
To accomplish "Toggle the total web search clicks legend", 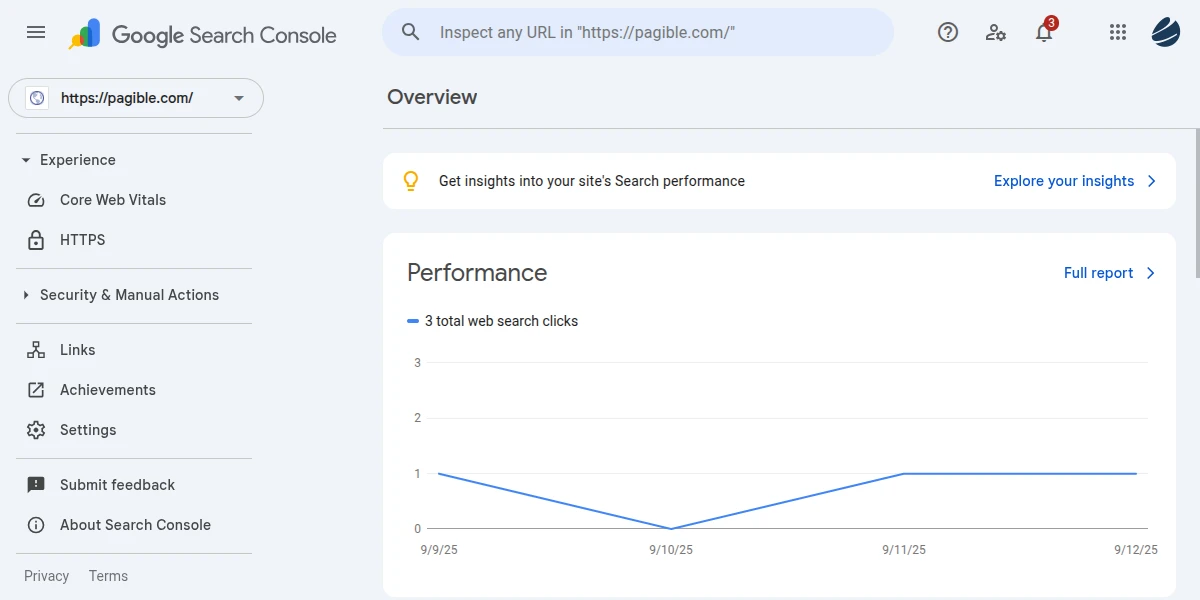I will click(x=493, y=321).
